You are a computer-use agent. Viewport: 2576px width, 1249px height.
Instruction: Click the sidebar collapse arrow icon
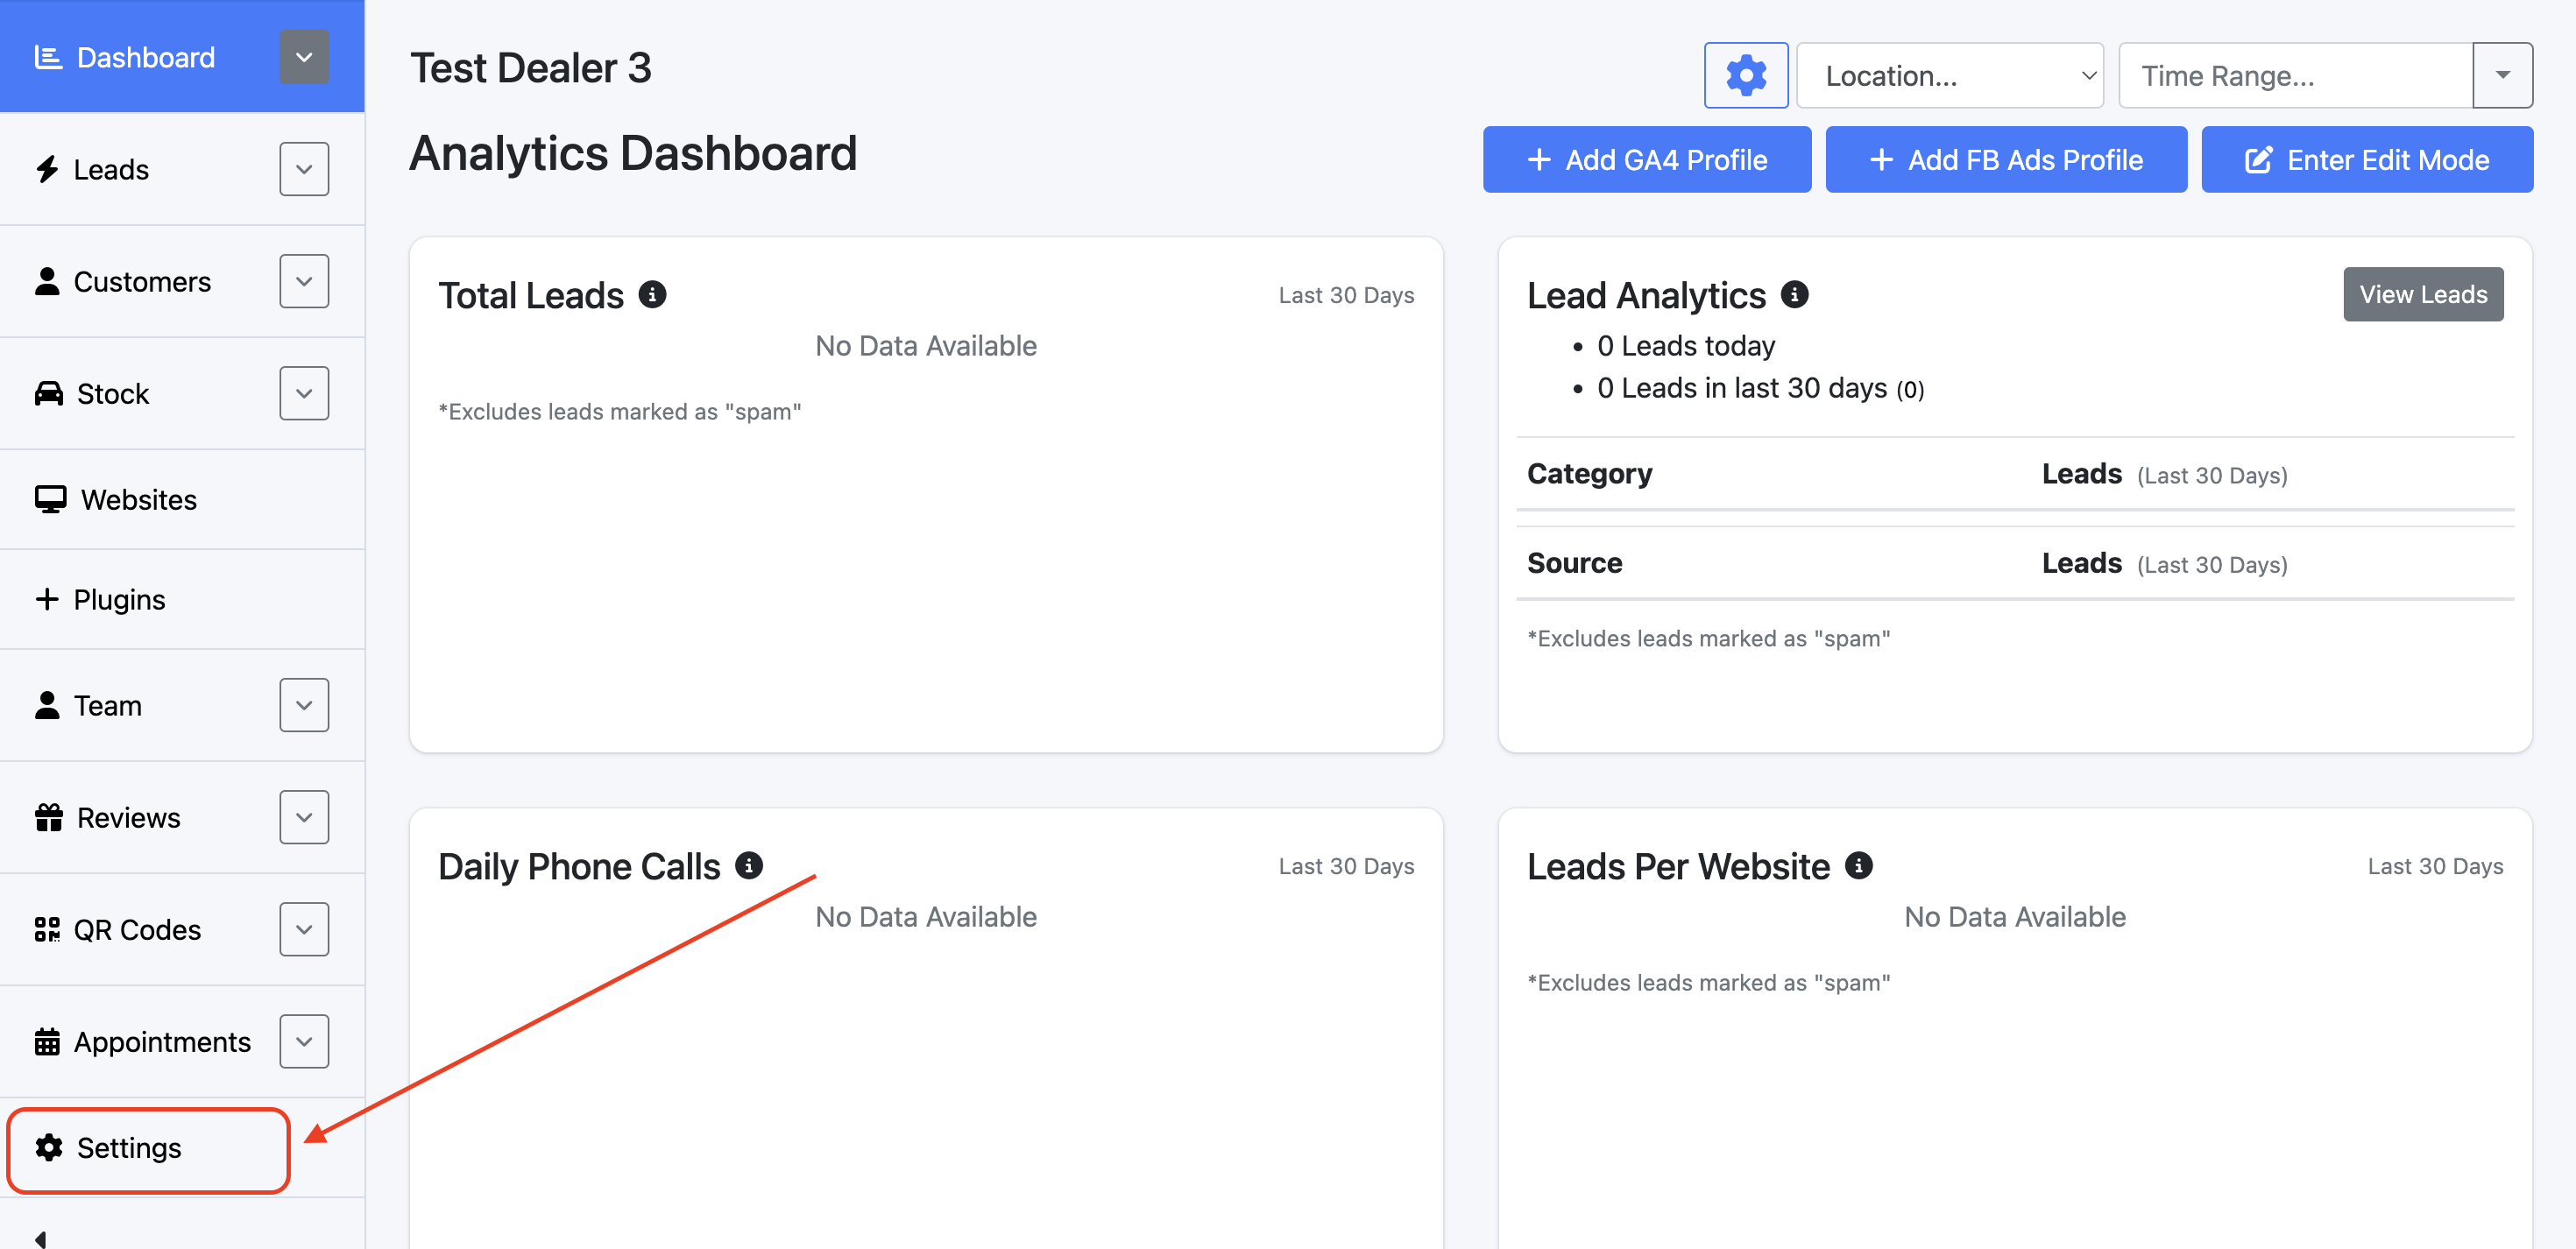(41, 1238)
